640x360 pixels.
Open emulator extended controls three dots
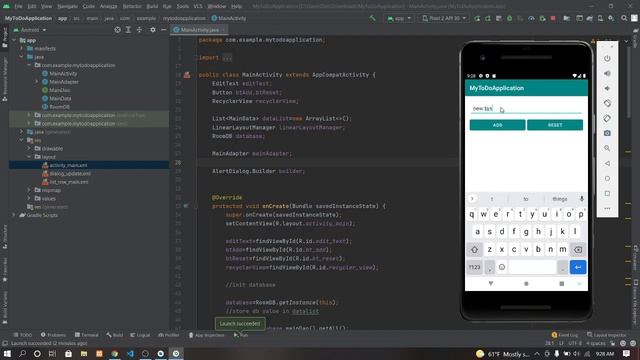(607, 209)
